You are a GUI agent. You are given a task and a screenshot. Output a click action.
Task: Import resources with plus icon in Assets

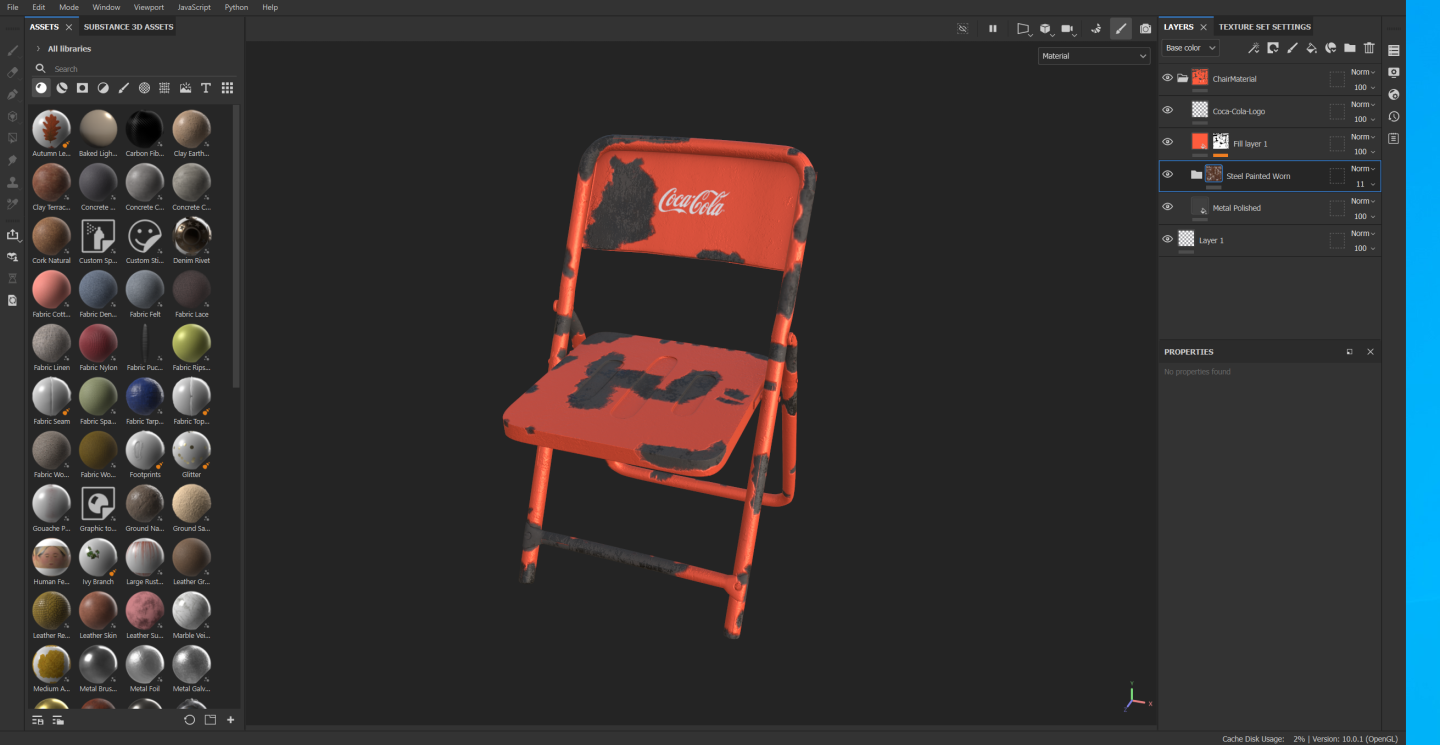pos(231,720)
